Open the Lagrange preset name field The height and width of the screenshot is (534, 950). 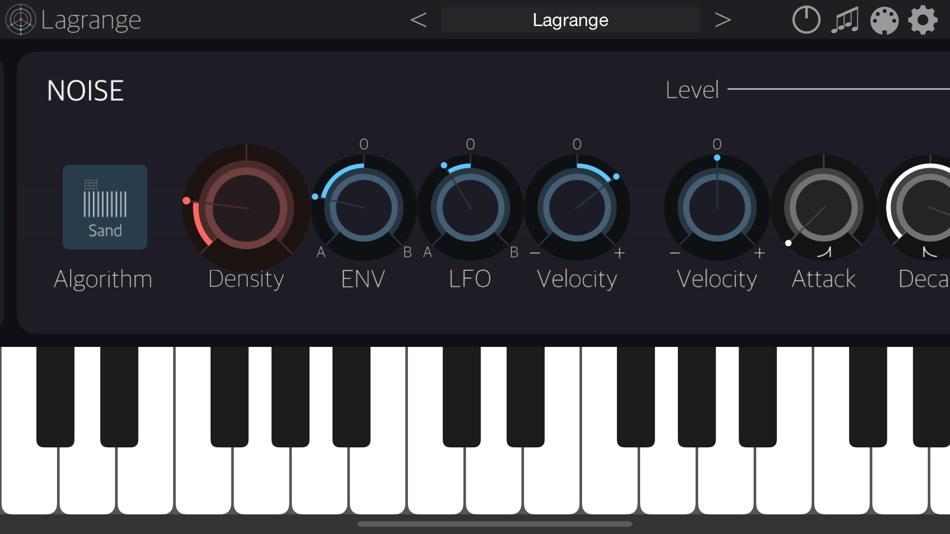(570, 20)
